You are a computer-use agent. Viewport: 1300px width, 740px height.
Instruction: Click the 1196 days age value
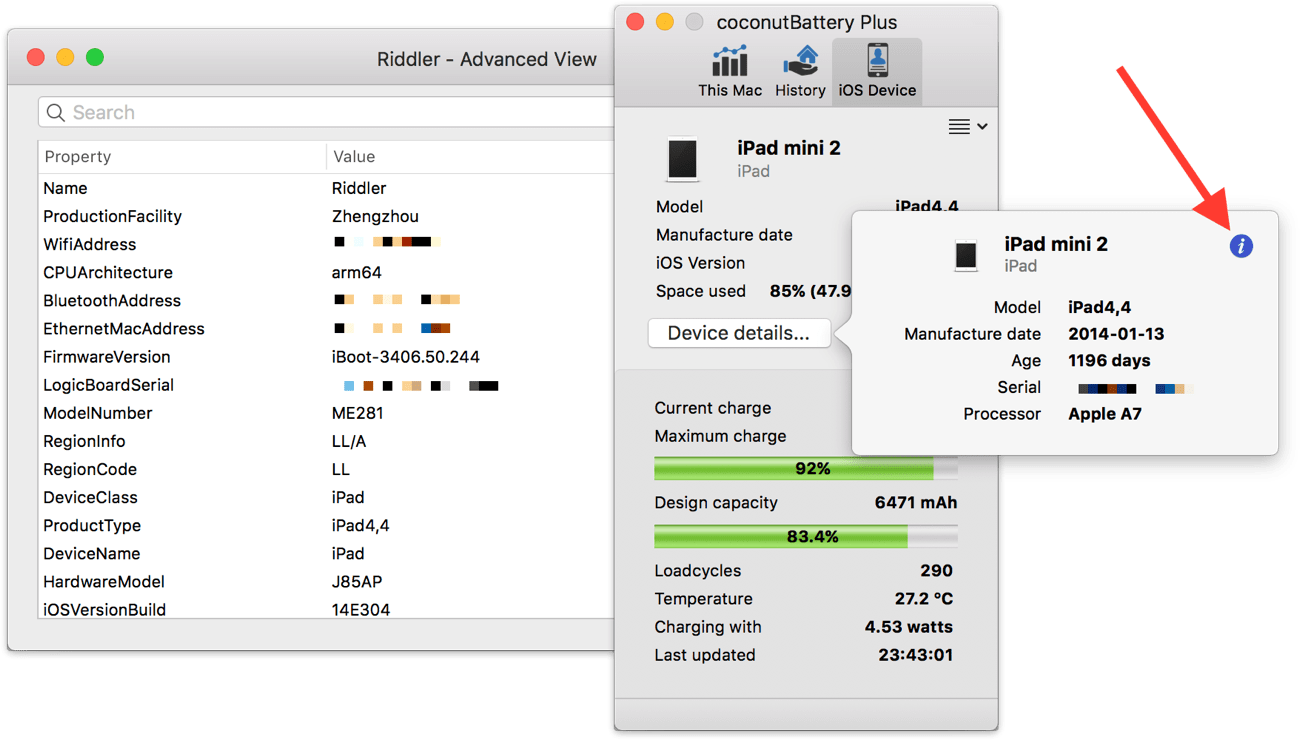pos(1109,361)
